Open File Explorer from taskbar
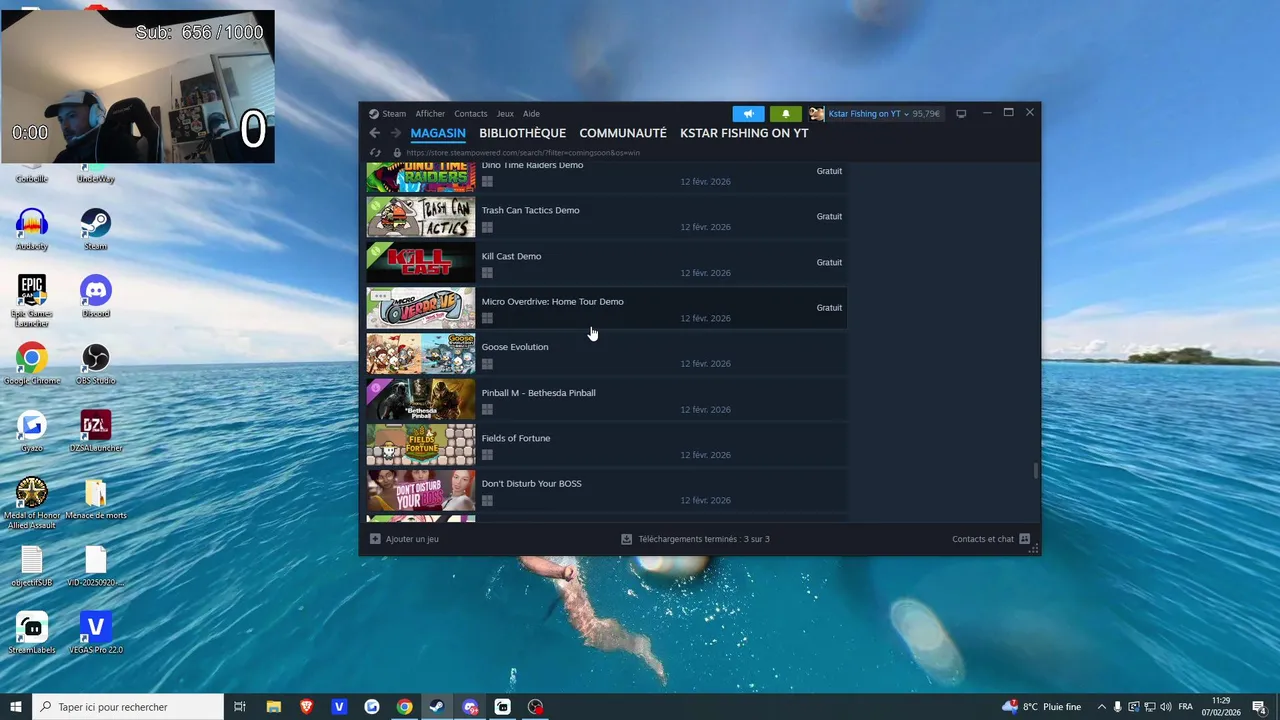The width and height of the screenshot is (1280, 720). (273, 707)
